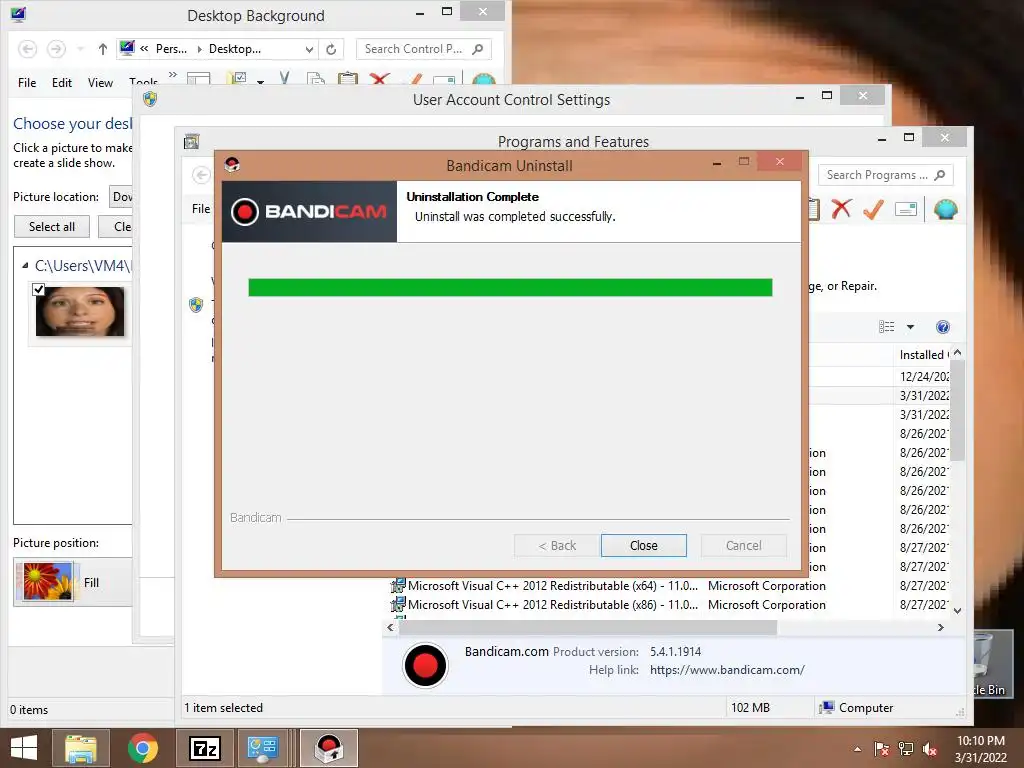Open Edit menu in Desktop Background window
This screenshot has width=1024, height=768.
tap(62, 83)
